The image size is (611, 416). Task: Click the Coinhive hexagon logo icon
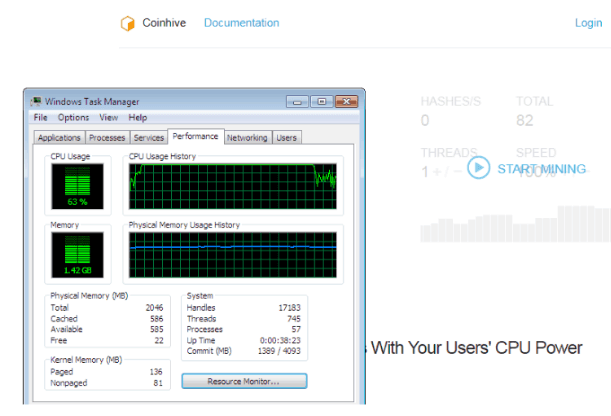(127, 23)
